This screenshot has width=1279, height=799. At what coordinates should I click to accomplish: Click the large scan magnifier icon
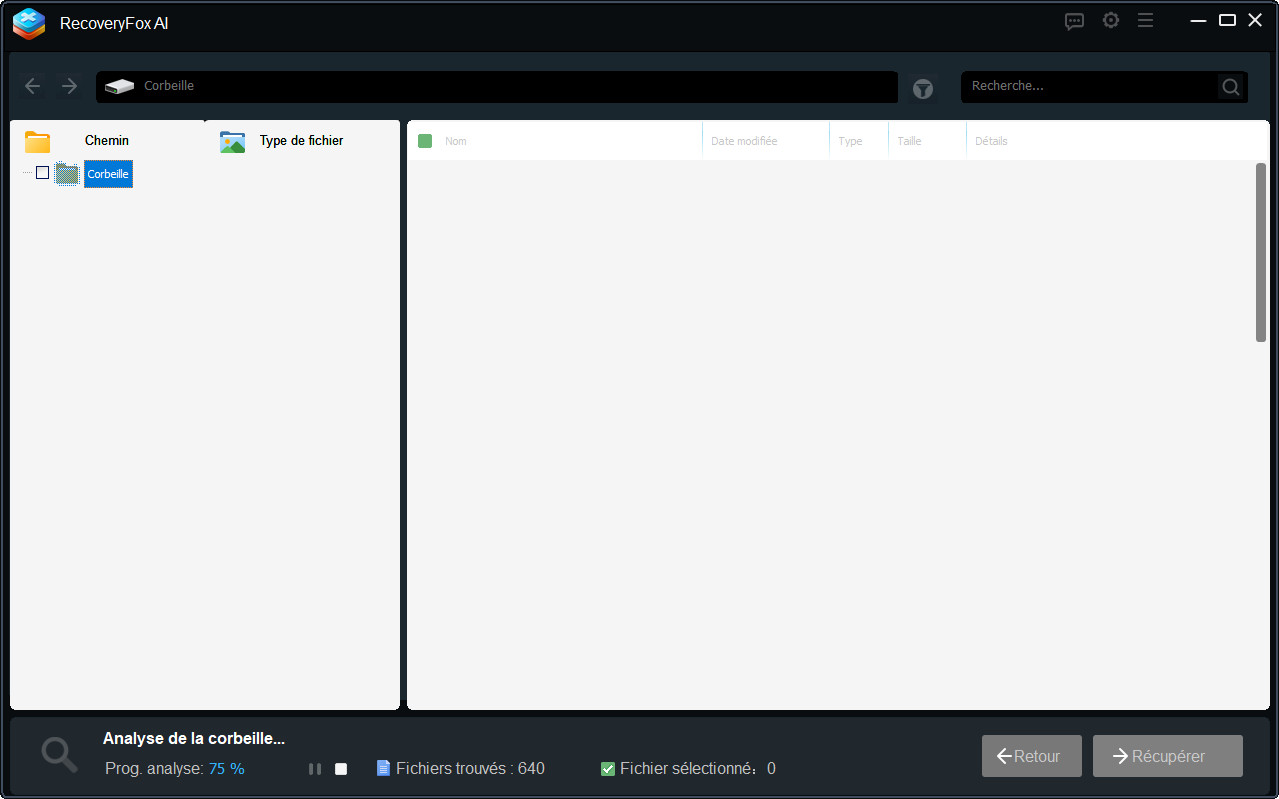coord(60,755)
